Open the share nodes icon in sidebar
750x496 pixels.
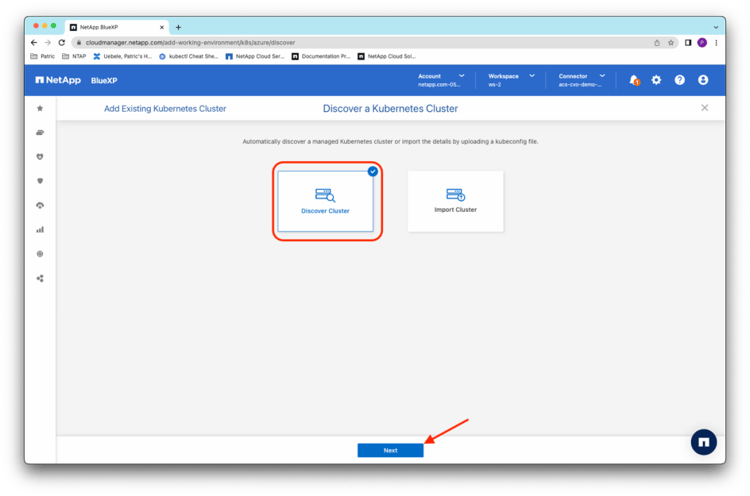point(40,278)
